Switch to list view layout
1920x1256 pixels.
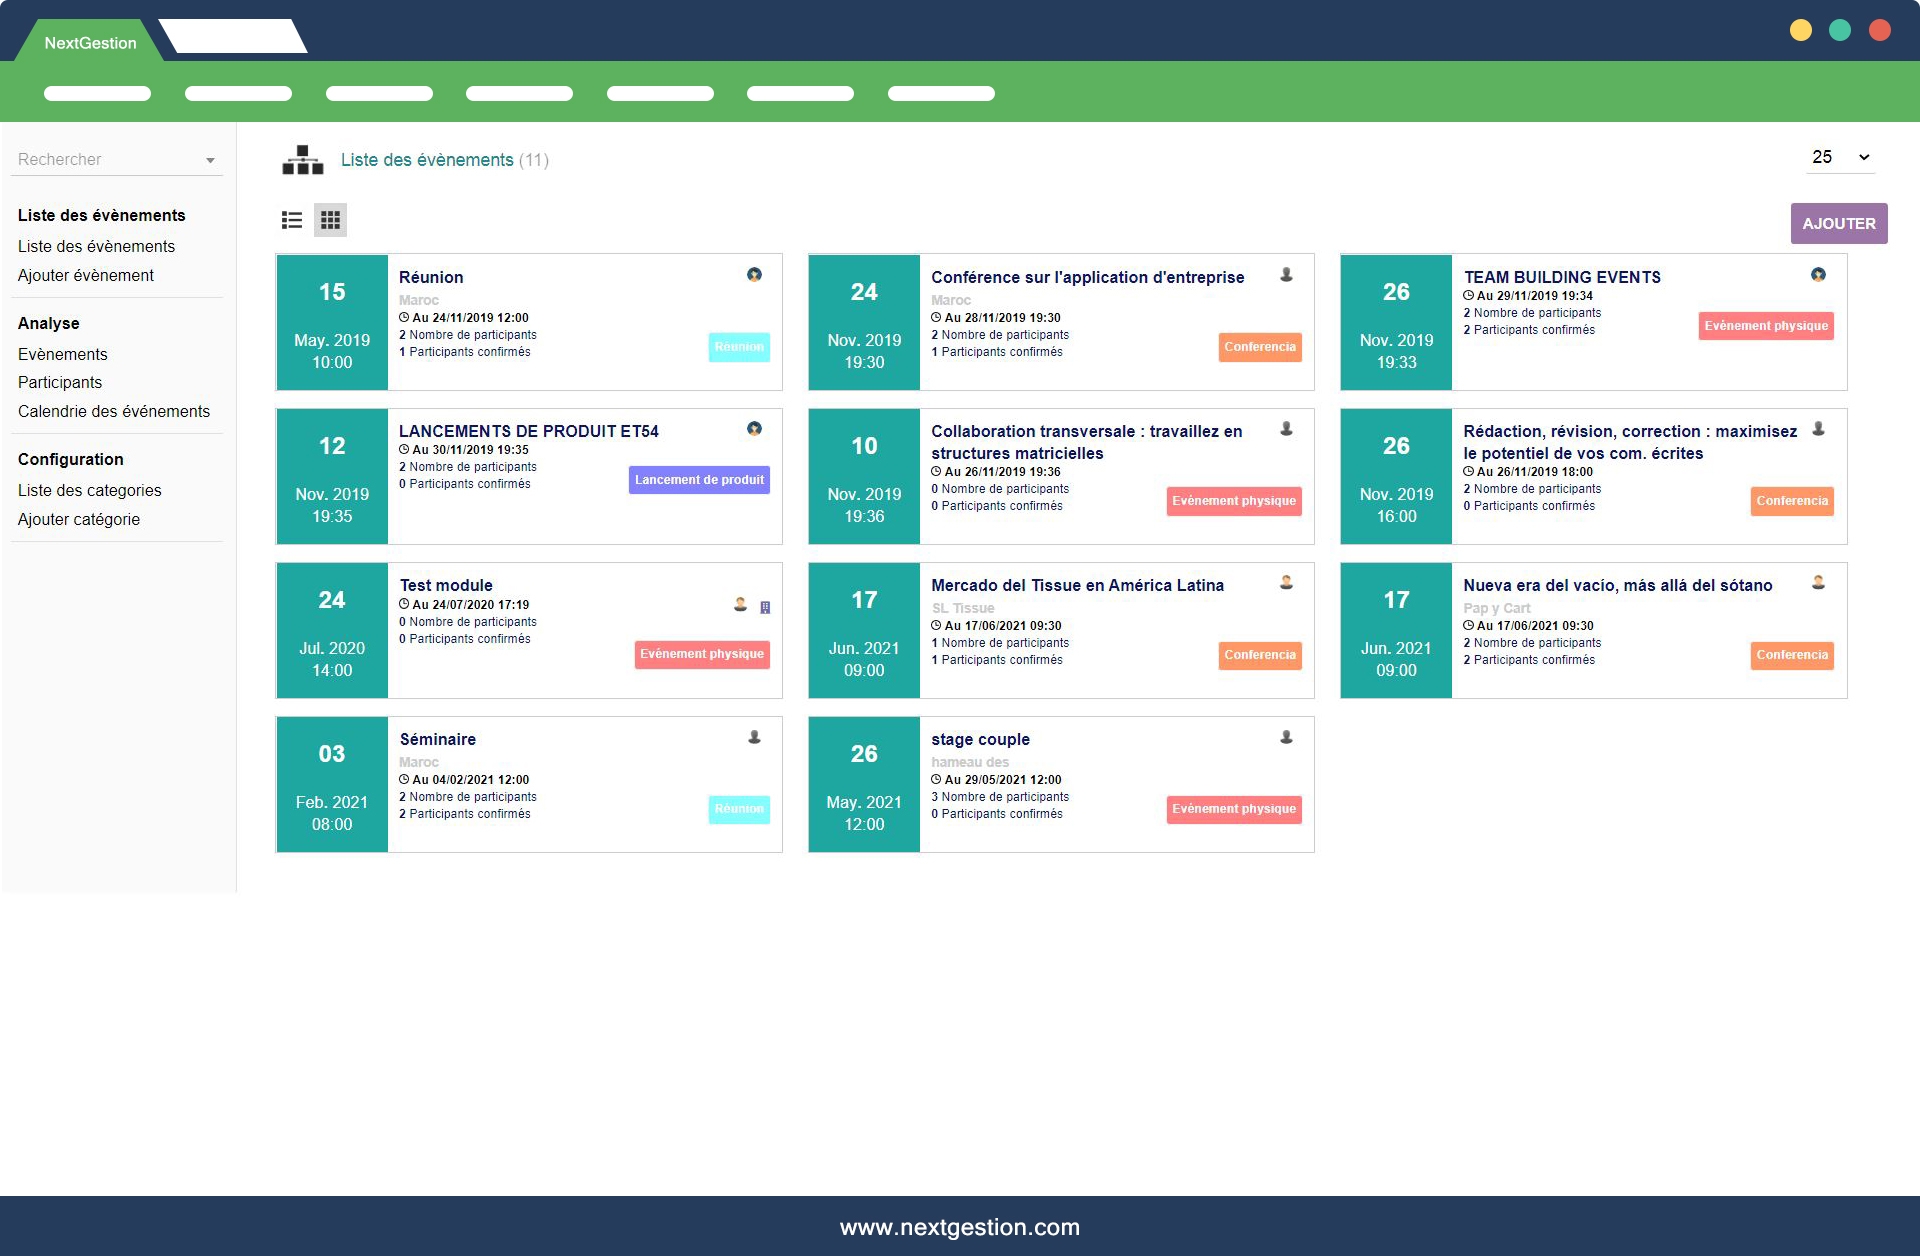click(292, 220)
